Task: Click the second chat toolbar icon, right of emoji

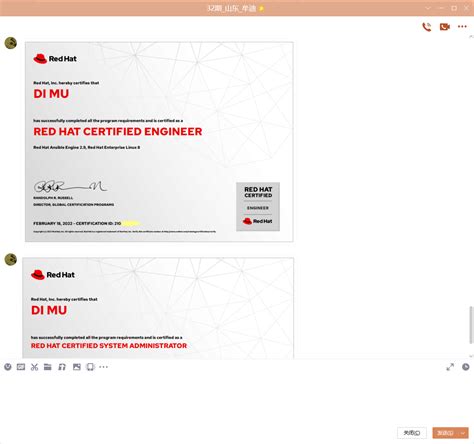Action: click(x=21, y=367)
